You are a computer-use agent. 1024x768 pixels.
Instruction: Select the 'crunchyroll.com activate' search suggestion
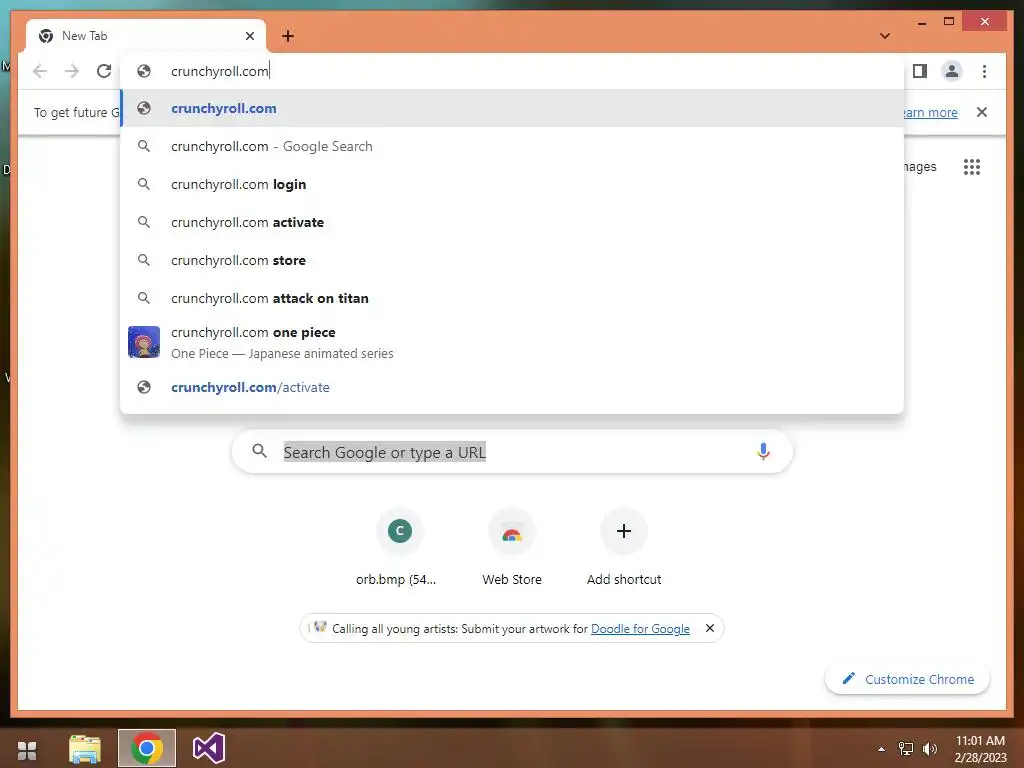click(x=512, y=222)
